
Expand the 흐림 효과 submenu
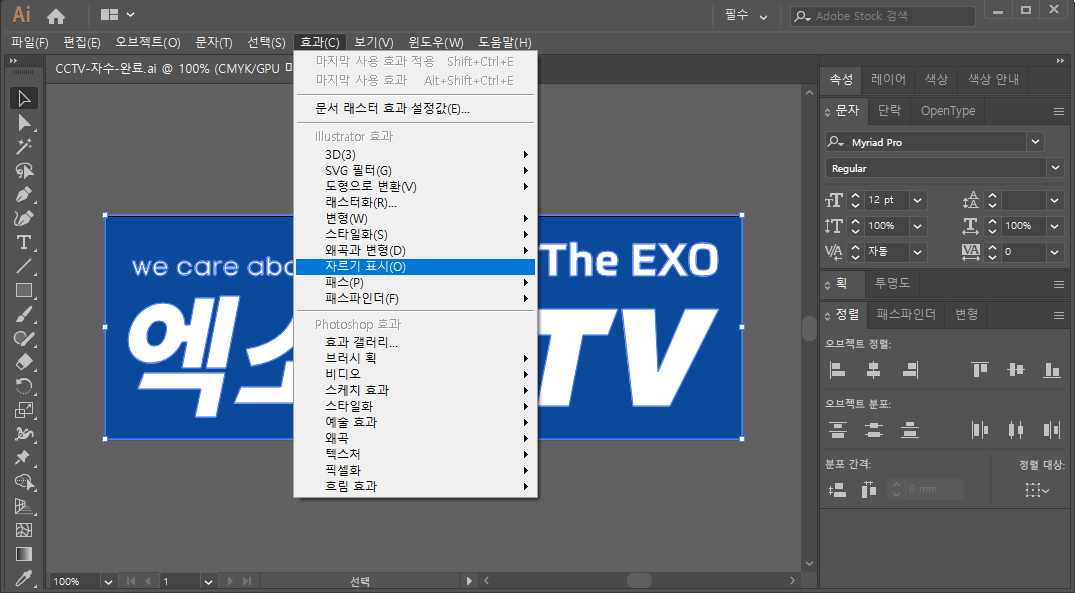pyautogui.click(x=415, y=486)
